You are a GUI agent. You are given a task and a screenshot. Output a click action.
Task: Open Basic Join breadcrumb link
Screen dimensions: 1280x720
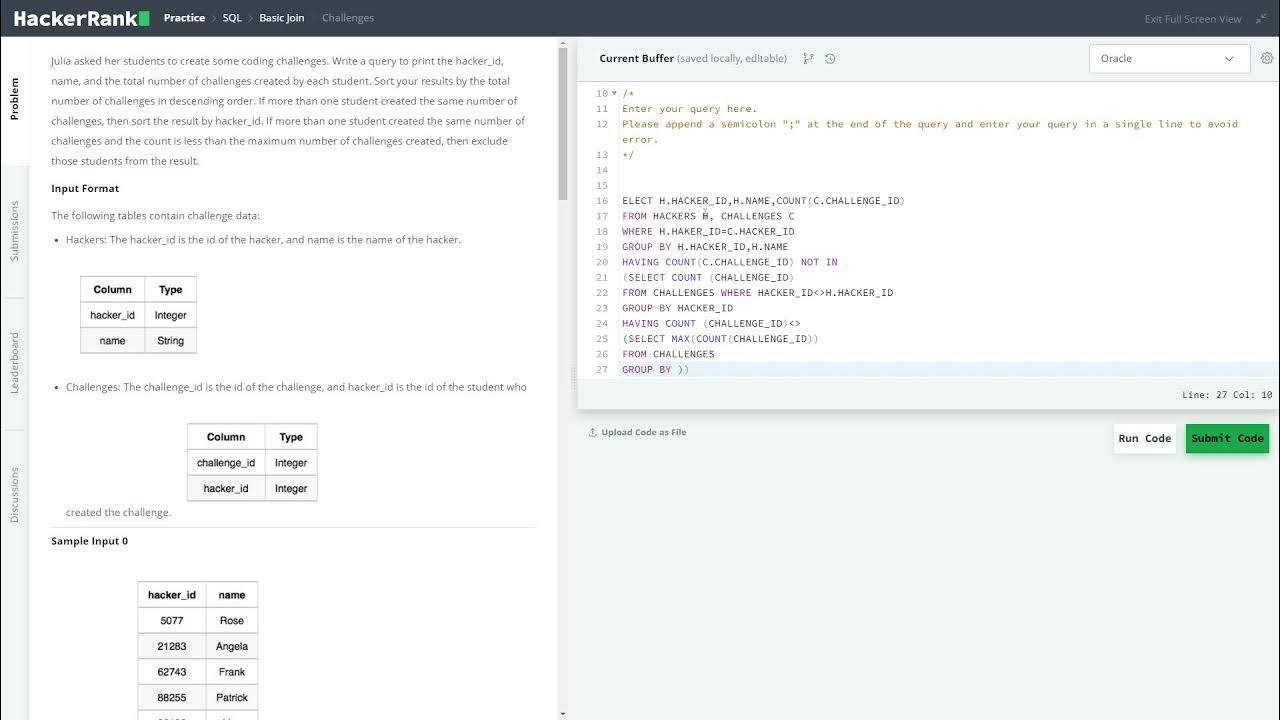(x=282, y=18)
